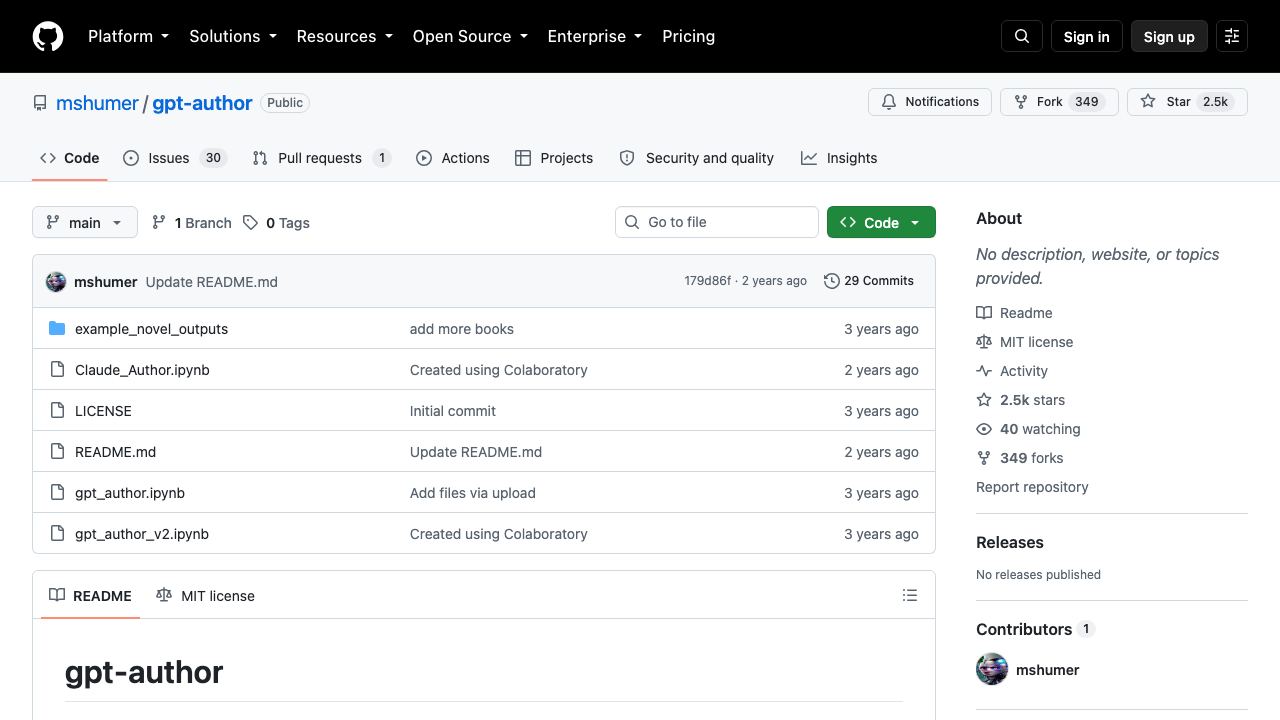Click the Notifications bell button
The height and width of the screenshot is (720, 1280).
coord(930,102)
